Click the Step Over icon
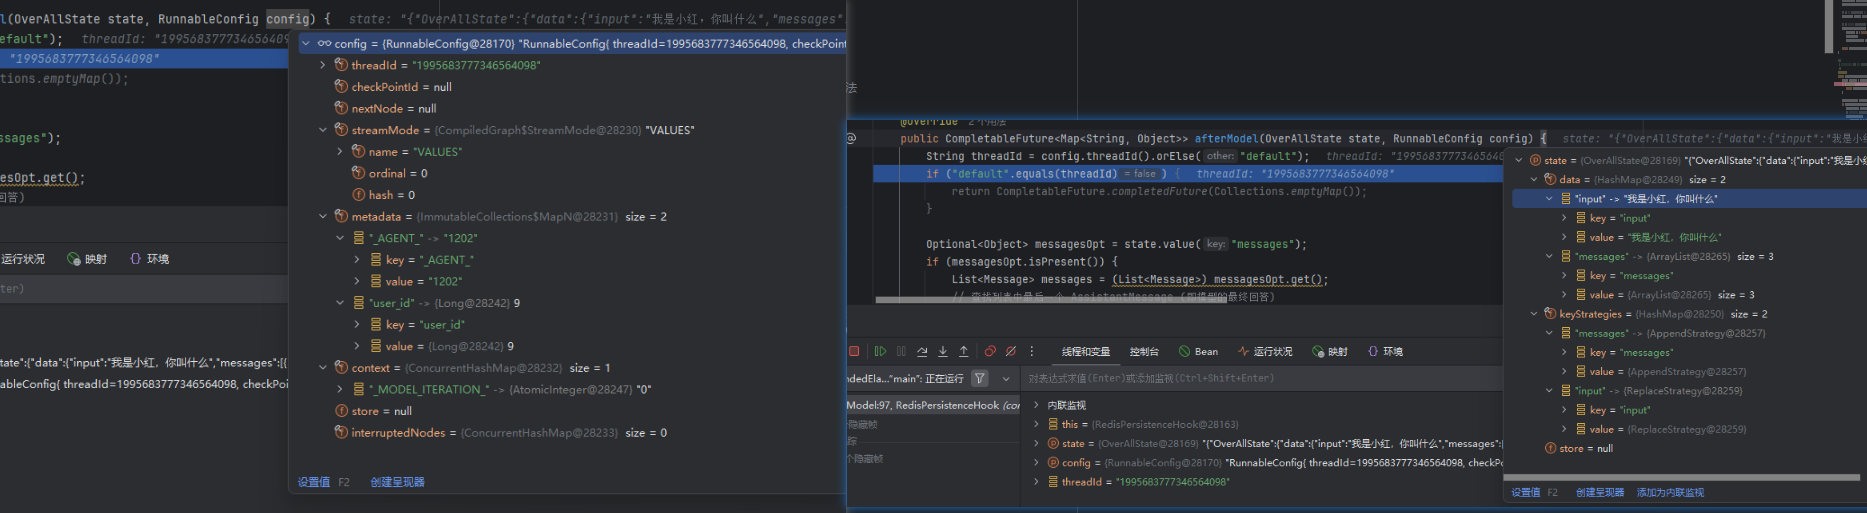This screenshot has height=513, width=1867. (x=922, y=351)
